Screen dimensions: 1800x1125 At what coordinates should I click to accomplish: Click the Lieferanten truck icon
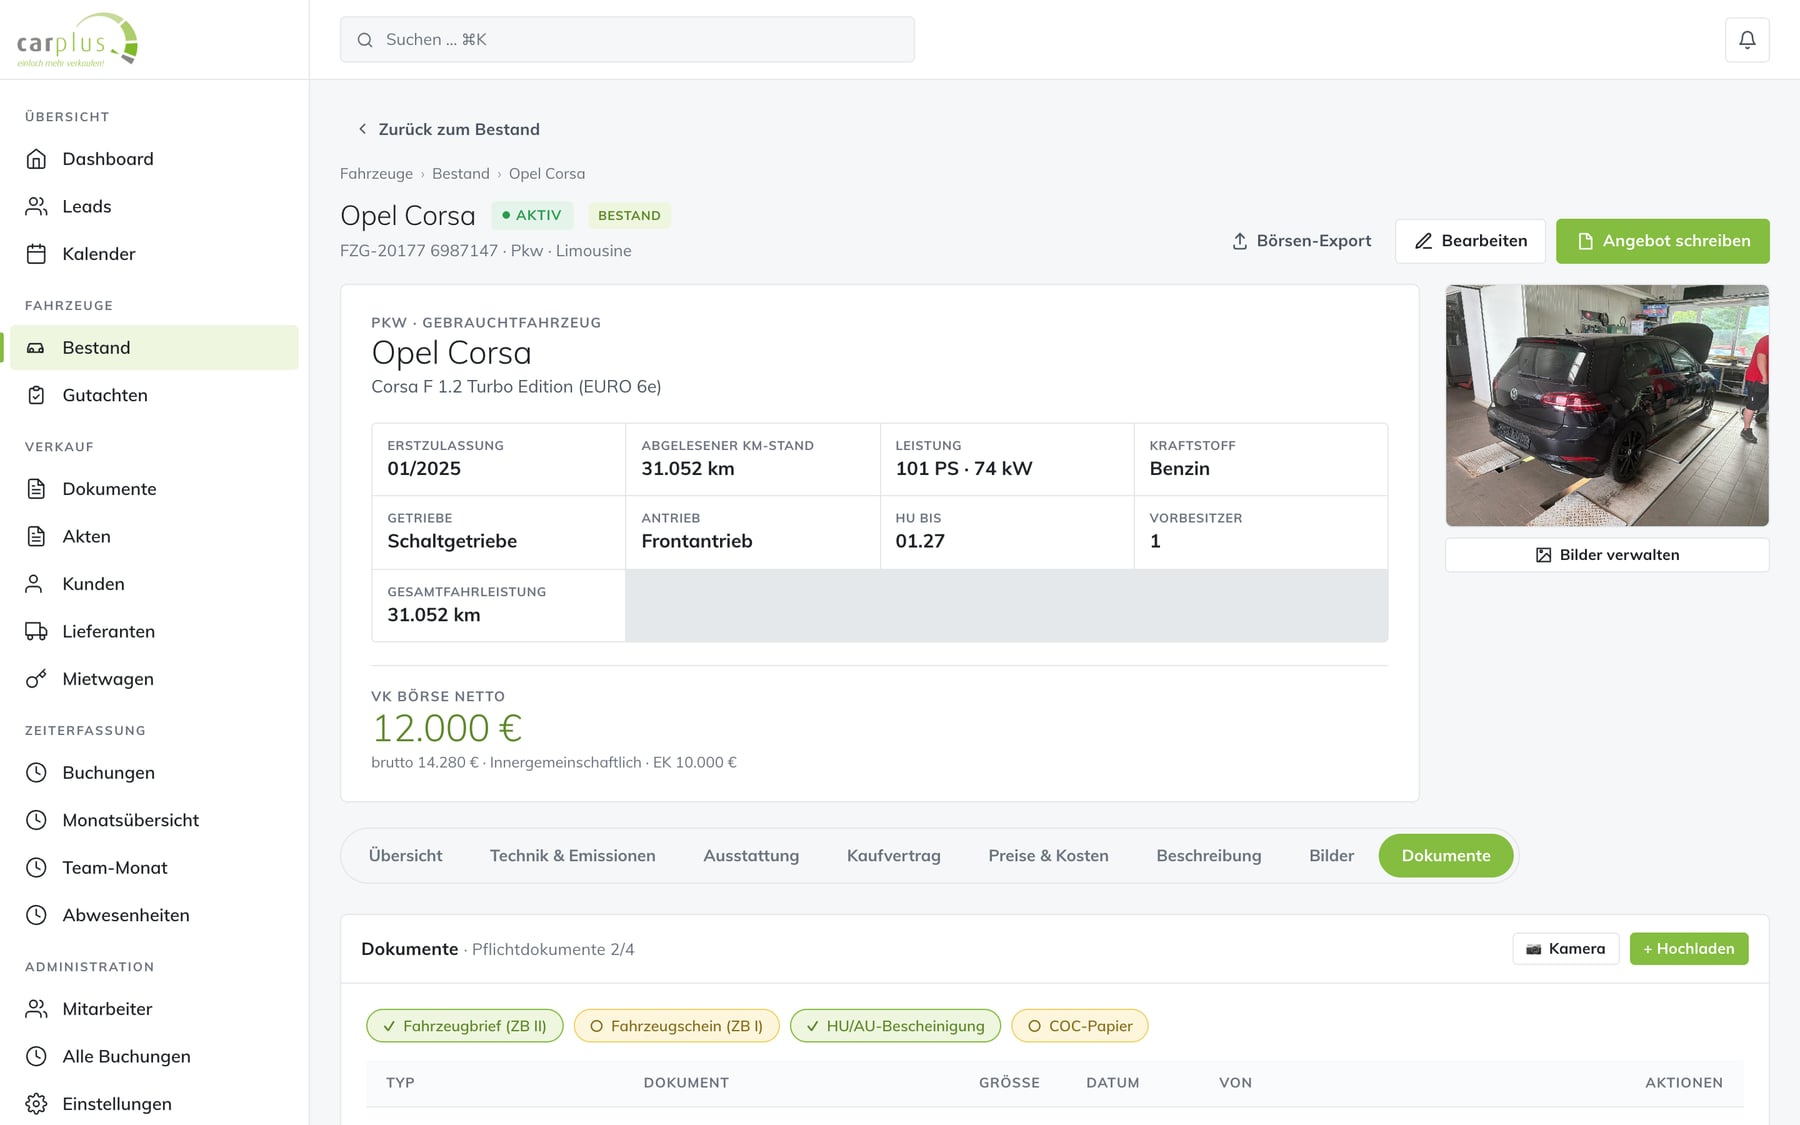click(36, 631)
